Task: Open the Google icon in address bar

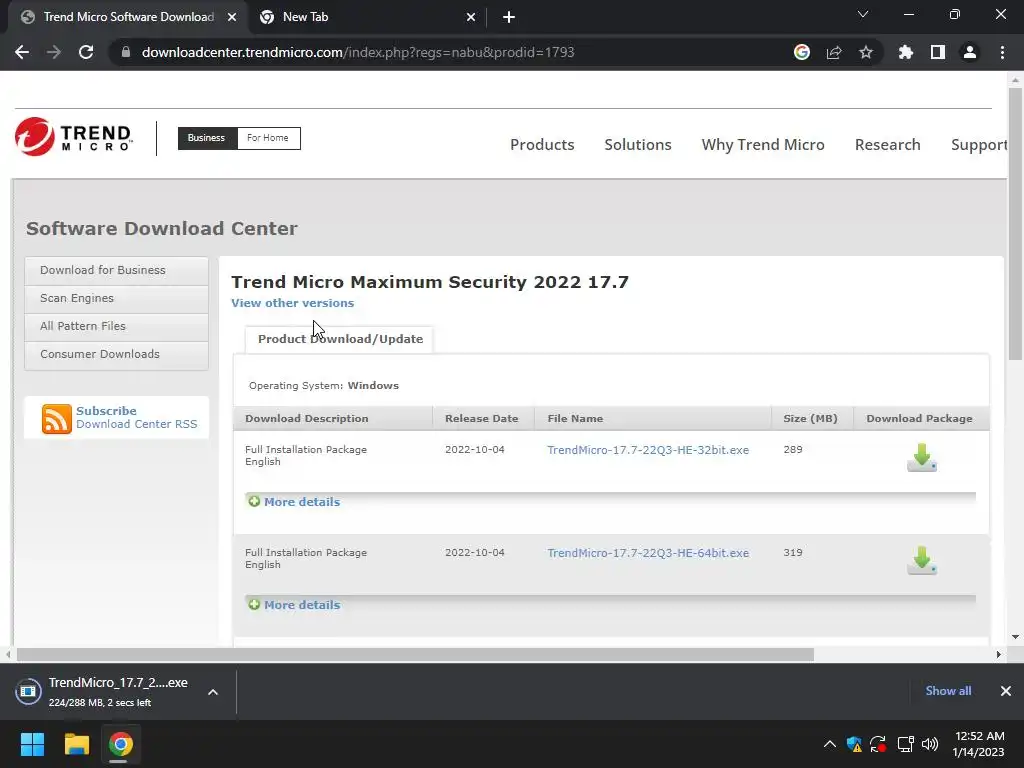Action: [x=801, y=52]
